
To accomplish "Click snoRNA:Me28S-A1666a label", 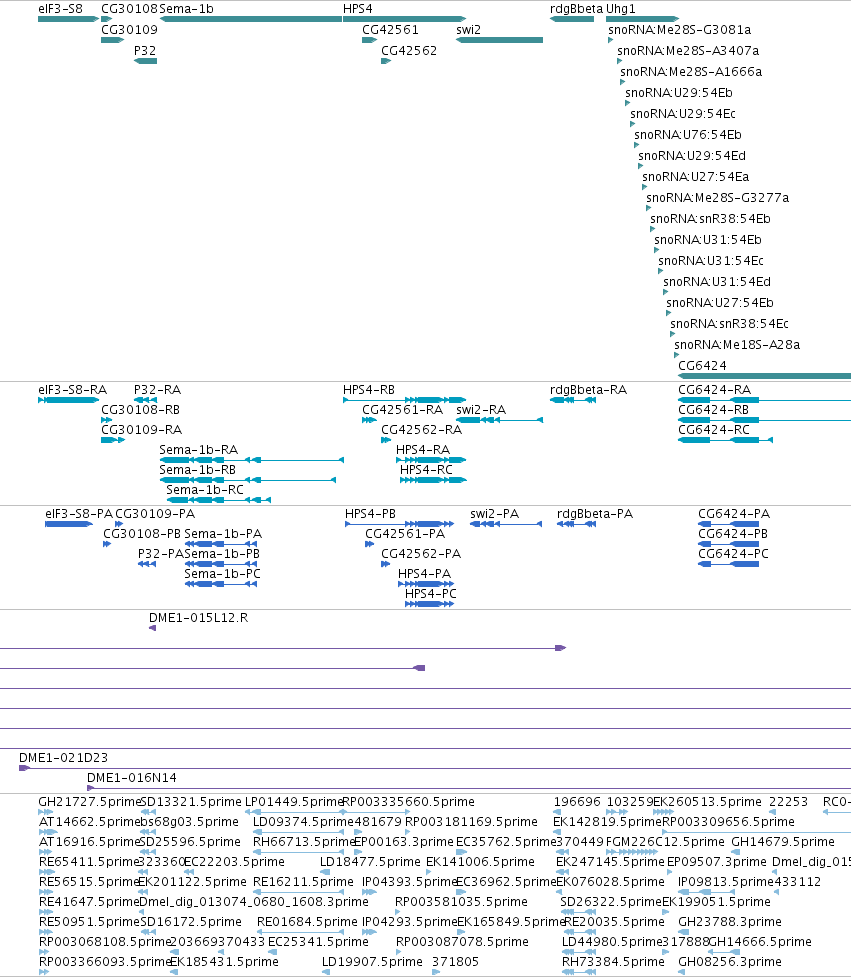I will [x=691, y=72].
